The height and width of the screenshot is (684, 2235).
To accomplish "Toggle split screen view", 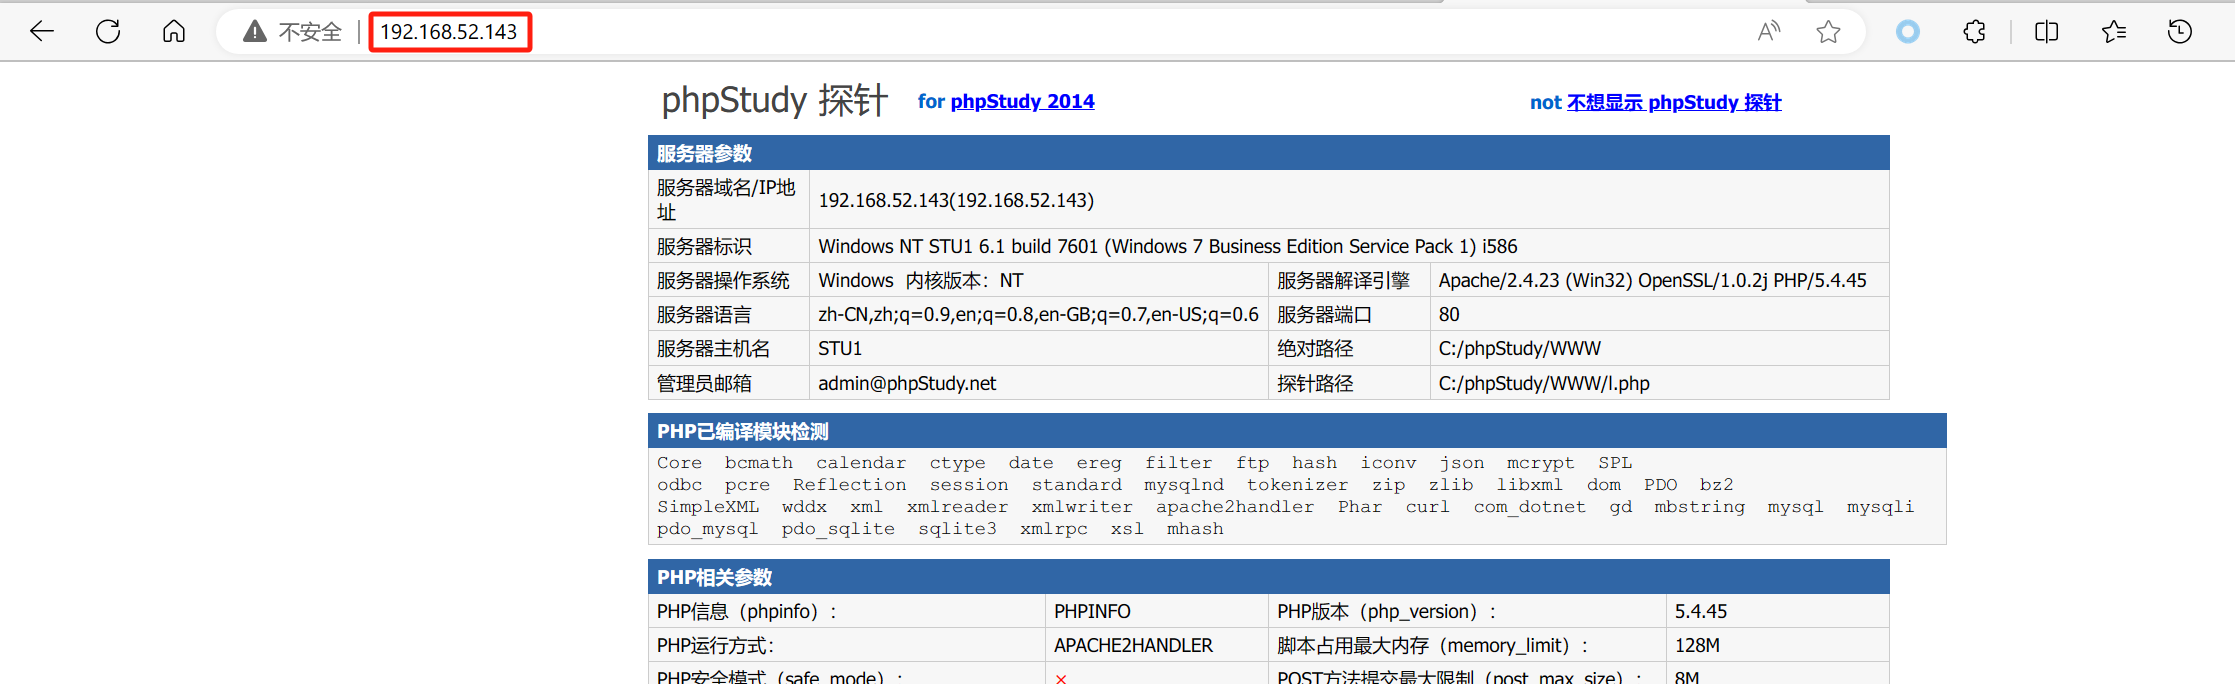I will tap(2047, 32).
